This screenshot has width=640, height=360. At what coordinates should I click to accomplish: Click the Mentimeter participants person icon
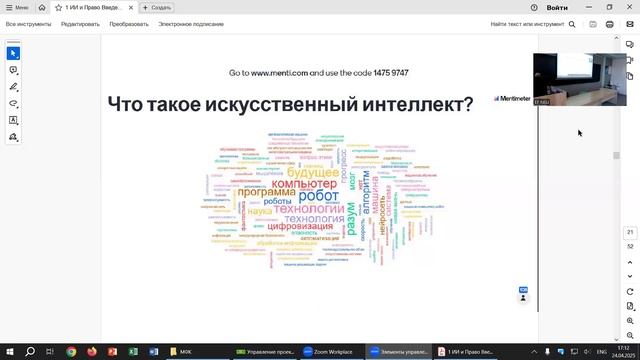(523, 298)
